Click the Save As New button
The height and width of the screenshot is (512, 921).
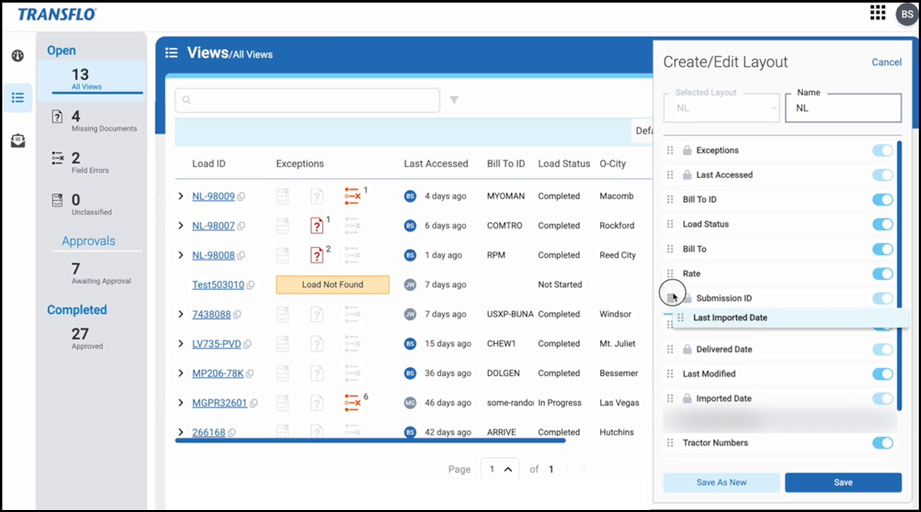click(721, 483)
